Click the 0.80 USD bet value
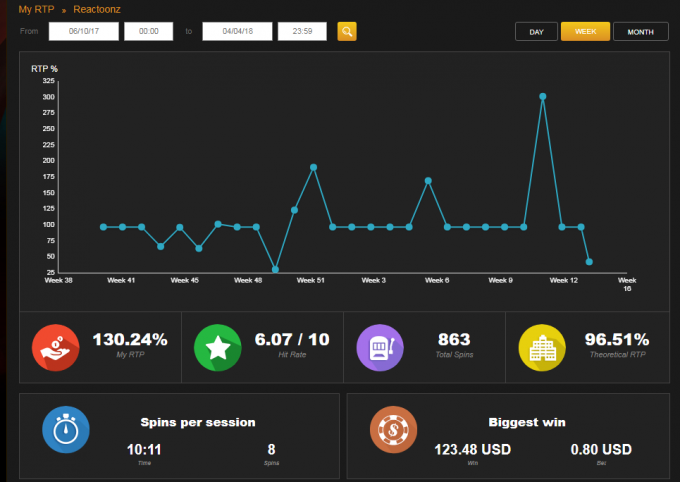 click(601, 449)
